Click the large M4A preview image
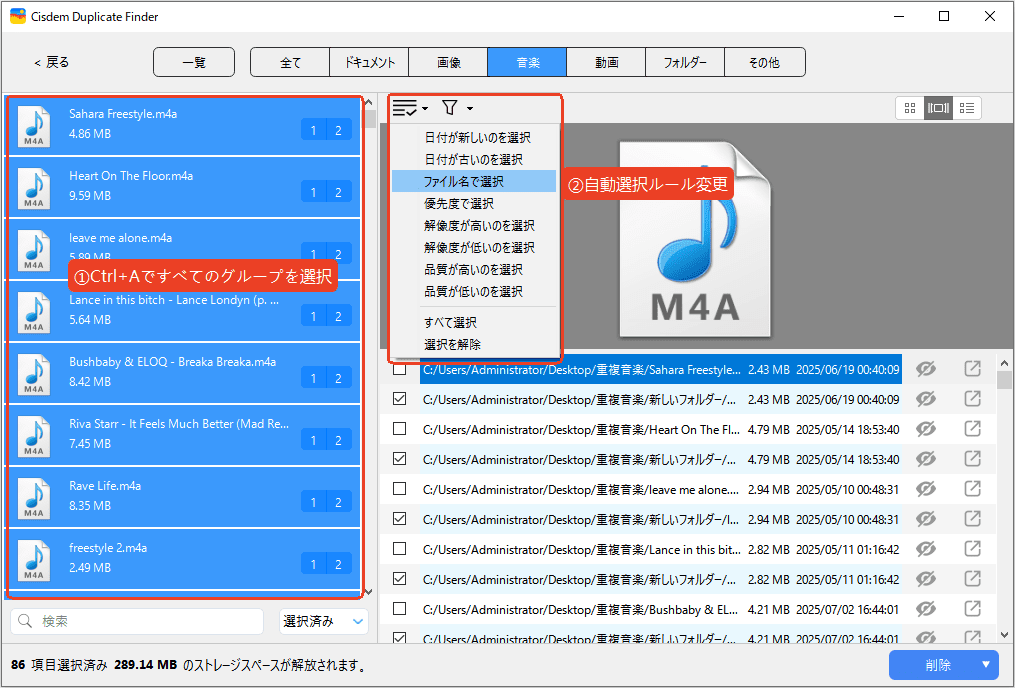 click(x=694, y=240)
